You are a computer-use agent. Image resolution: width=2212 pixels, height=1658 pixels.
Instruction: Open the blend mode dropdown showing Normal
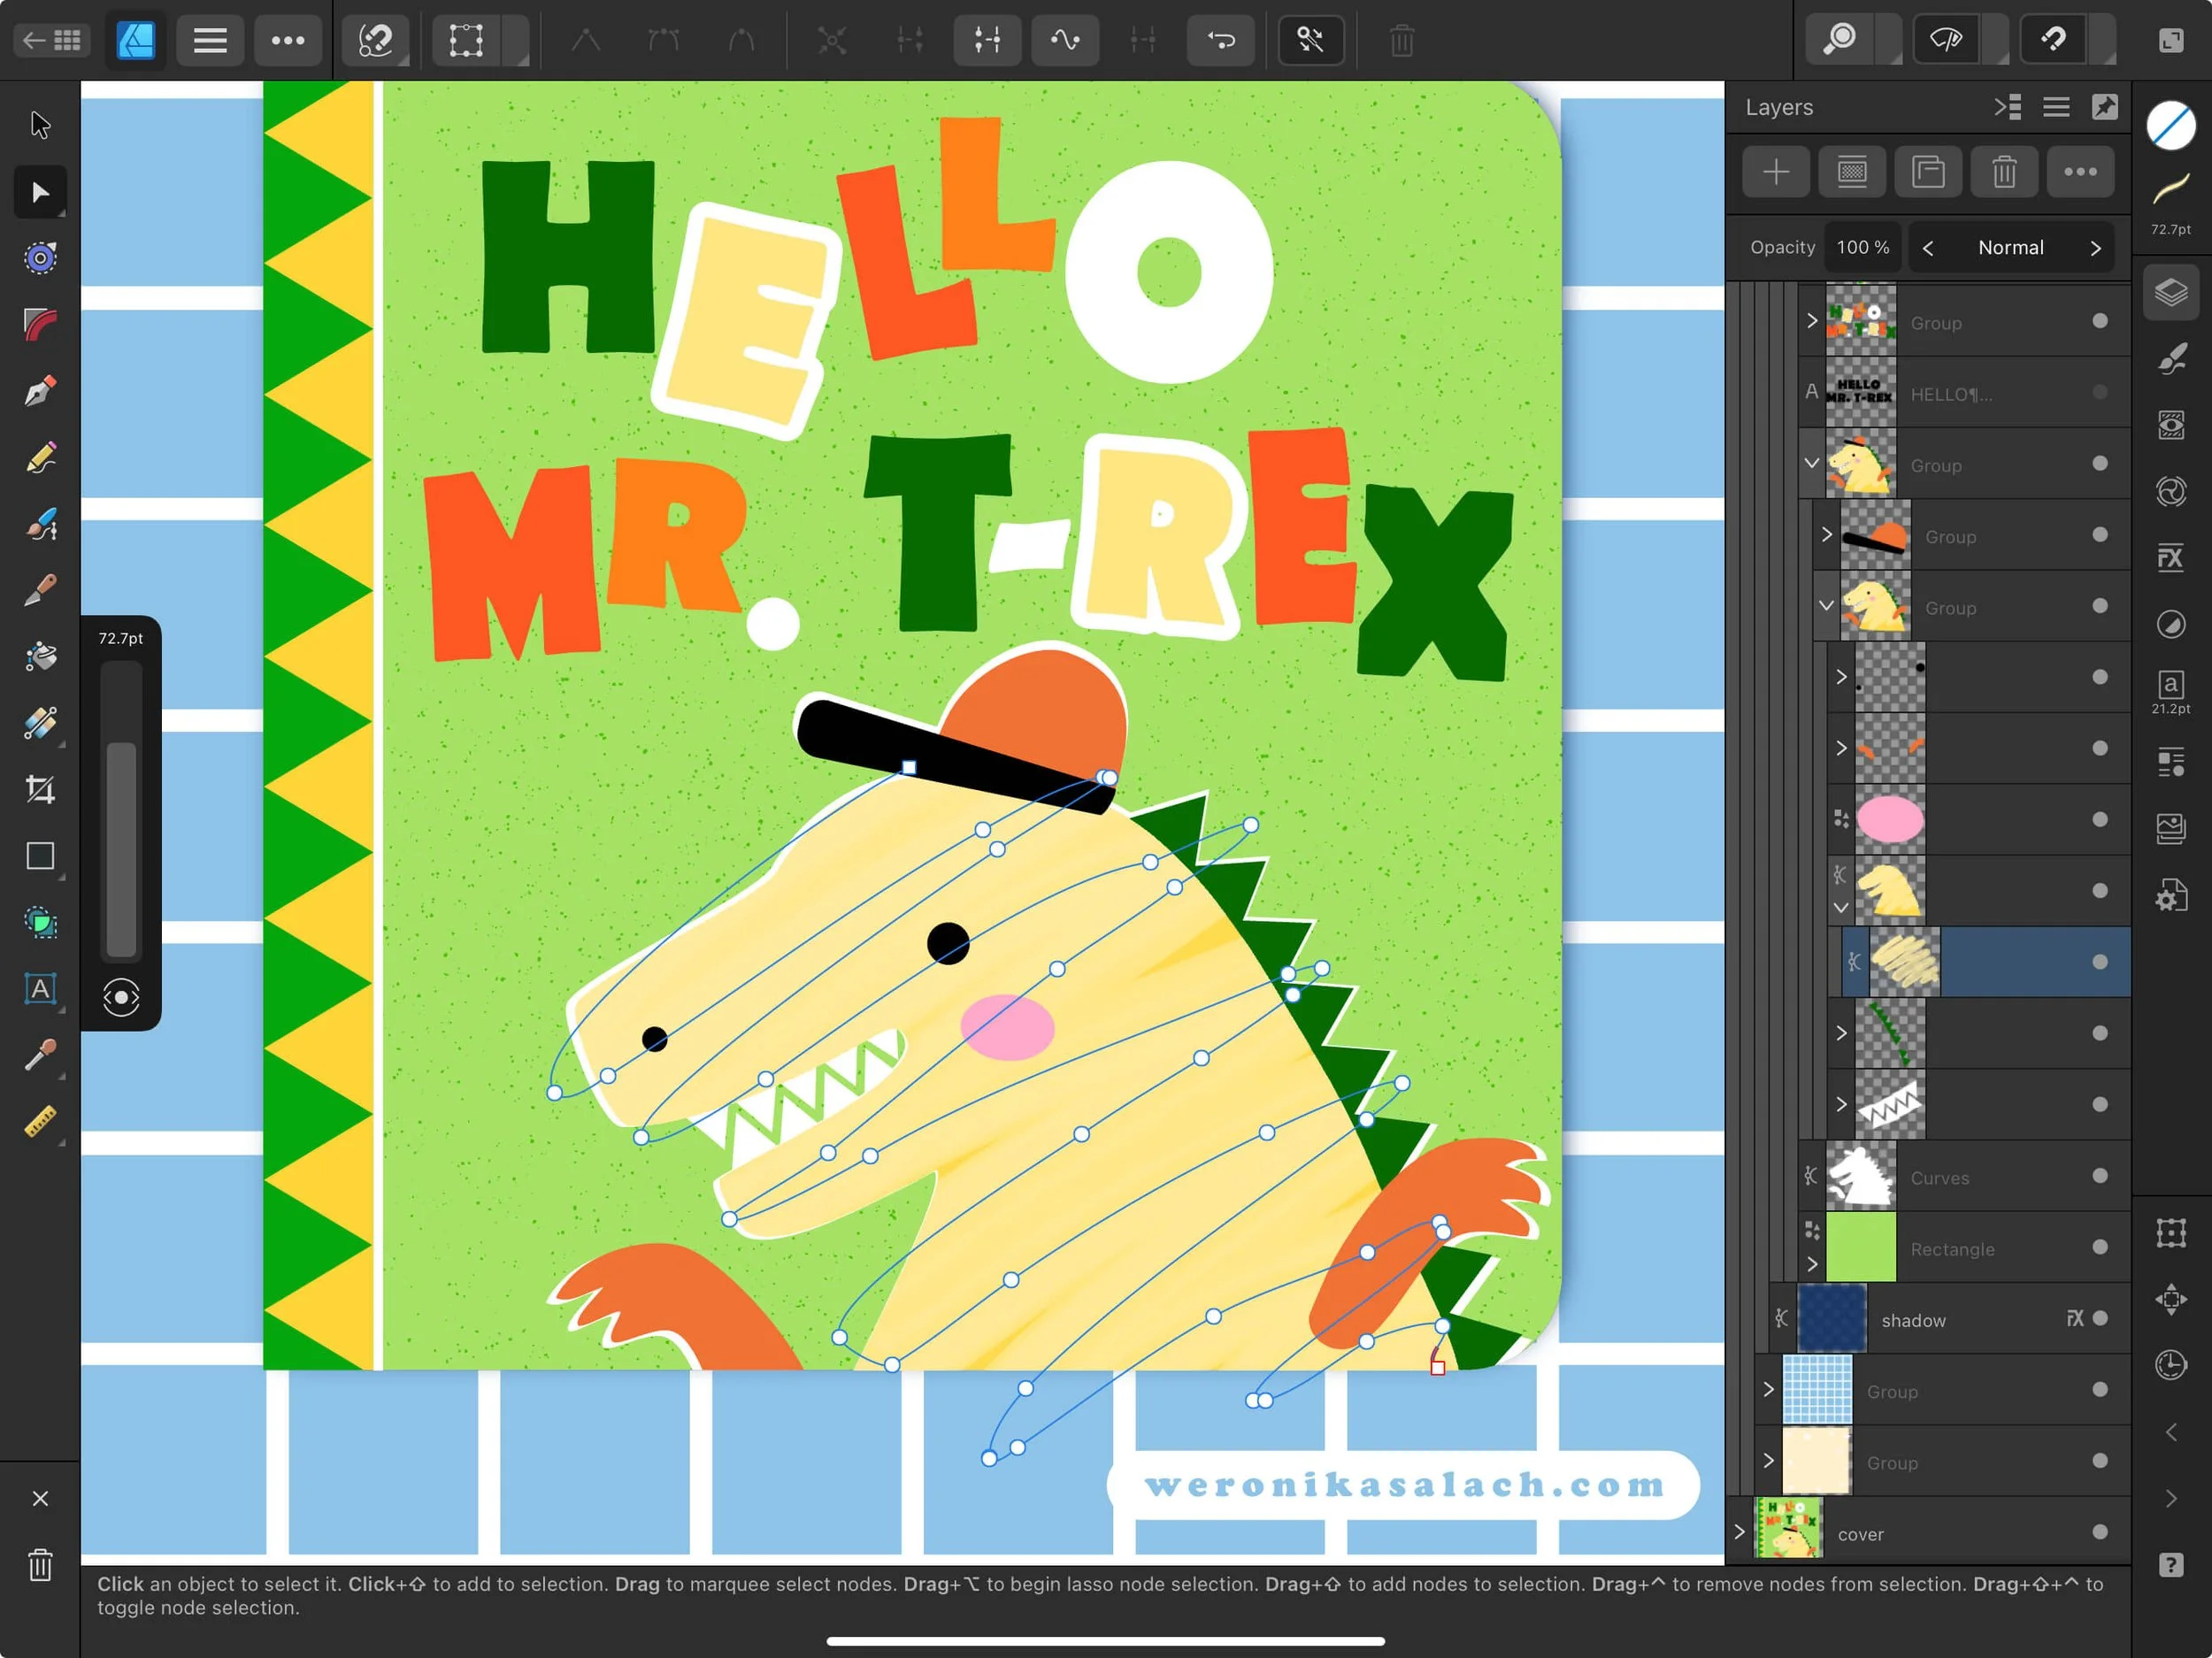2011,247
